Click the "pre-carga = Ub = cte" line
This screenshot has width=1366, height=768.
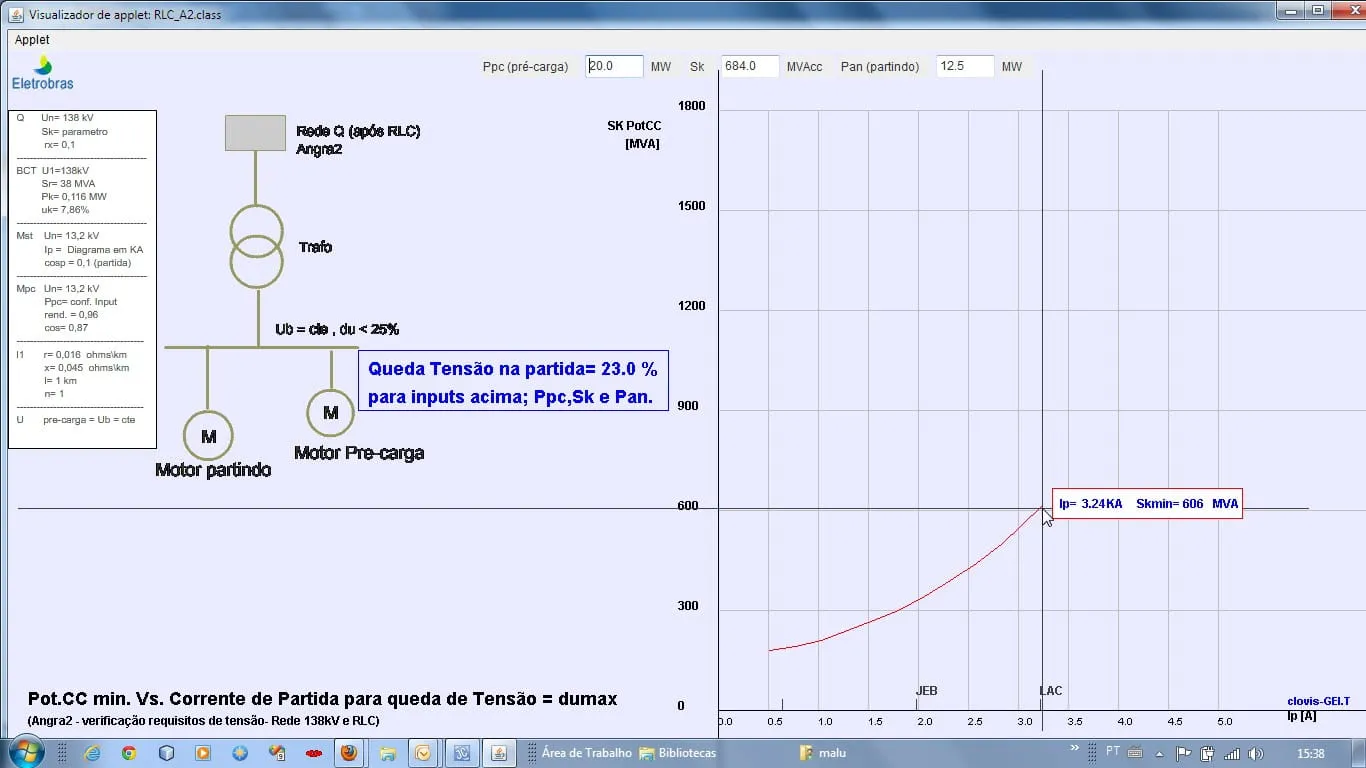pyautogui.click(x=89, y=420)
